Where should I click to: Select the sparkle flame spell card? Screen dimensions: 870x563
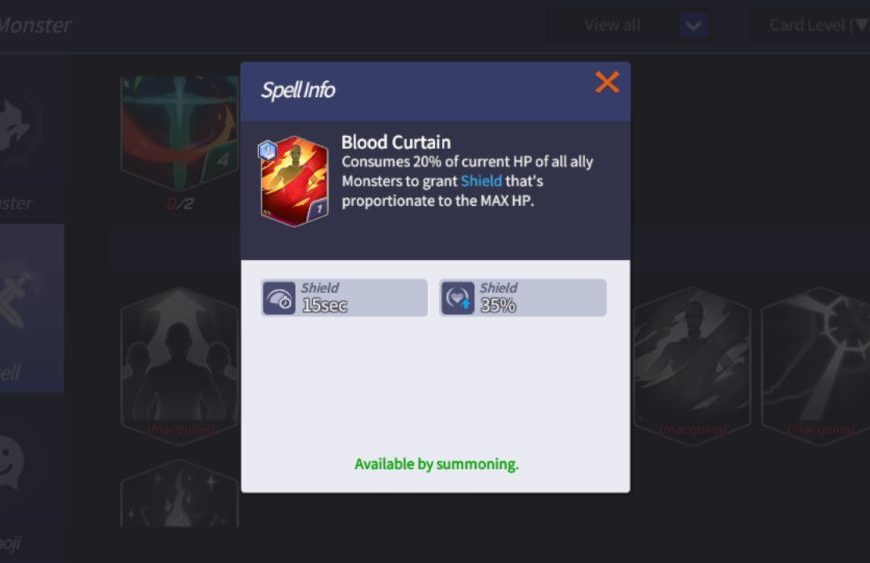[180, 493]
